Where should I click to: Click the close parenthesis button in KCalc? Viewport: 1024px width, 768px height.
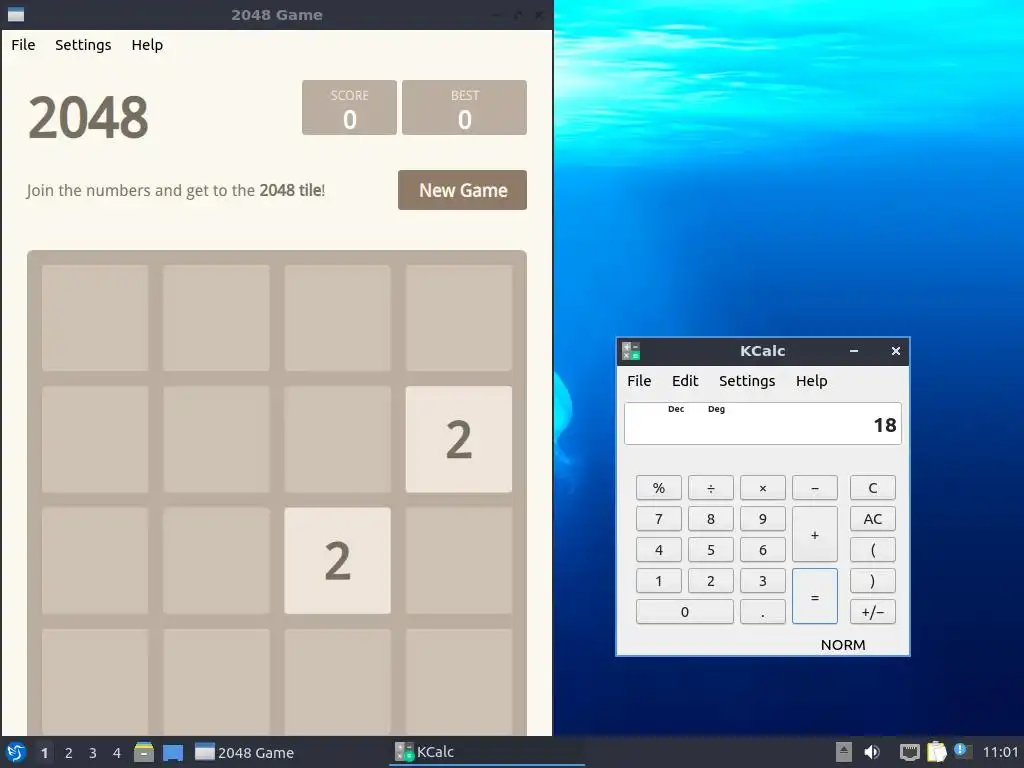872,581
